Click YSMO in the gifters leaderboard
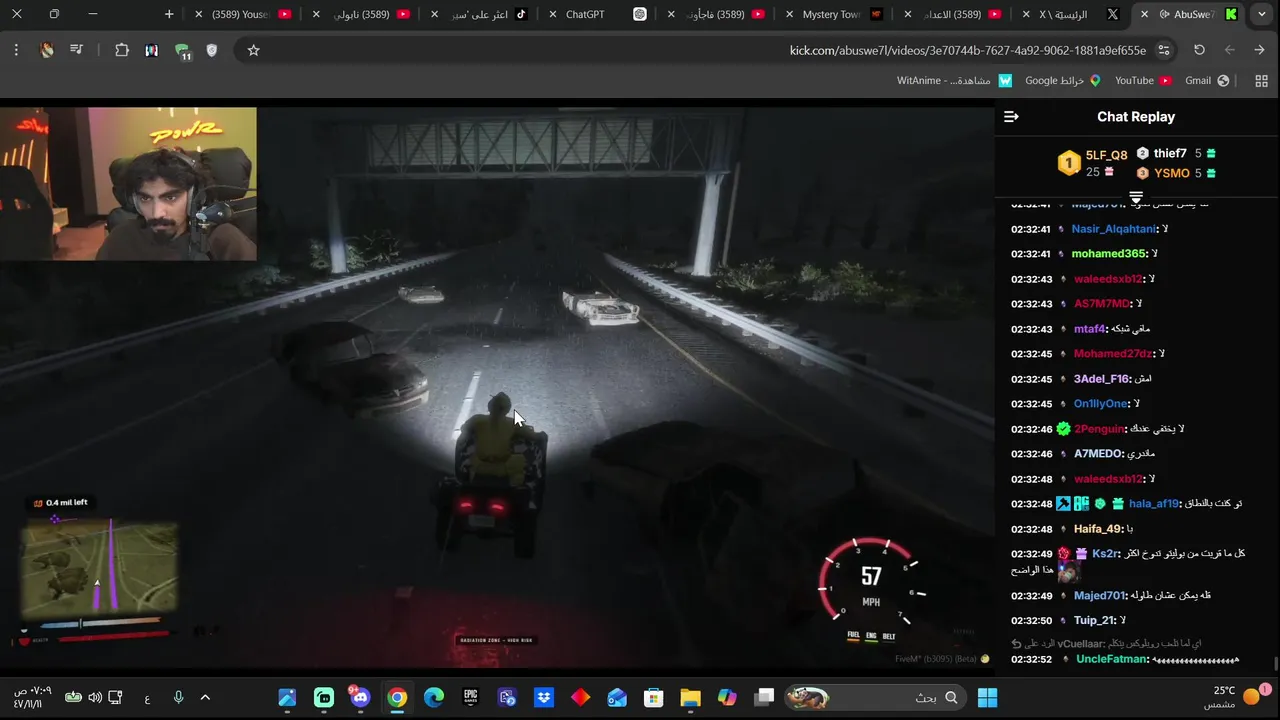This screenshot has width=1280, height=720. (1172, 173)
